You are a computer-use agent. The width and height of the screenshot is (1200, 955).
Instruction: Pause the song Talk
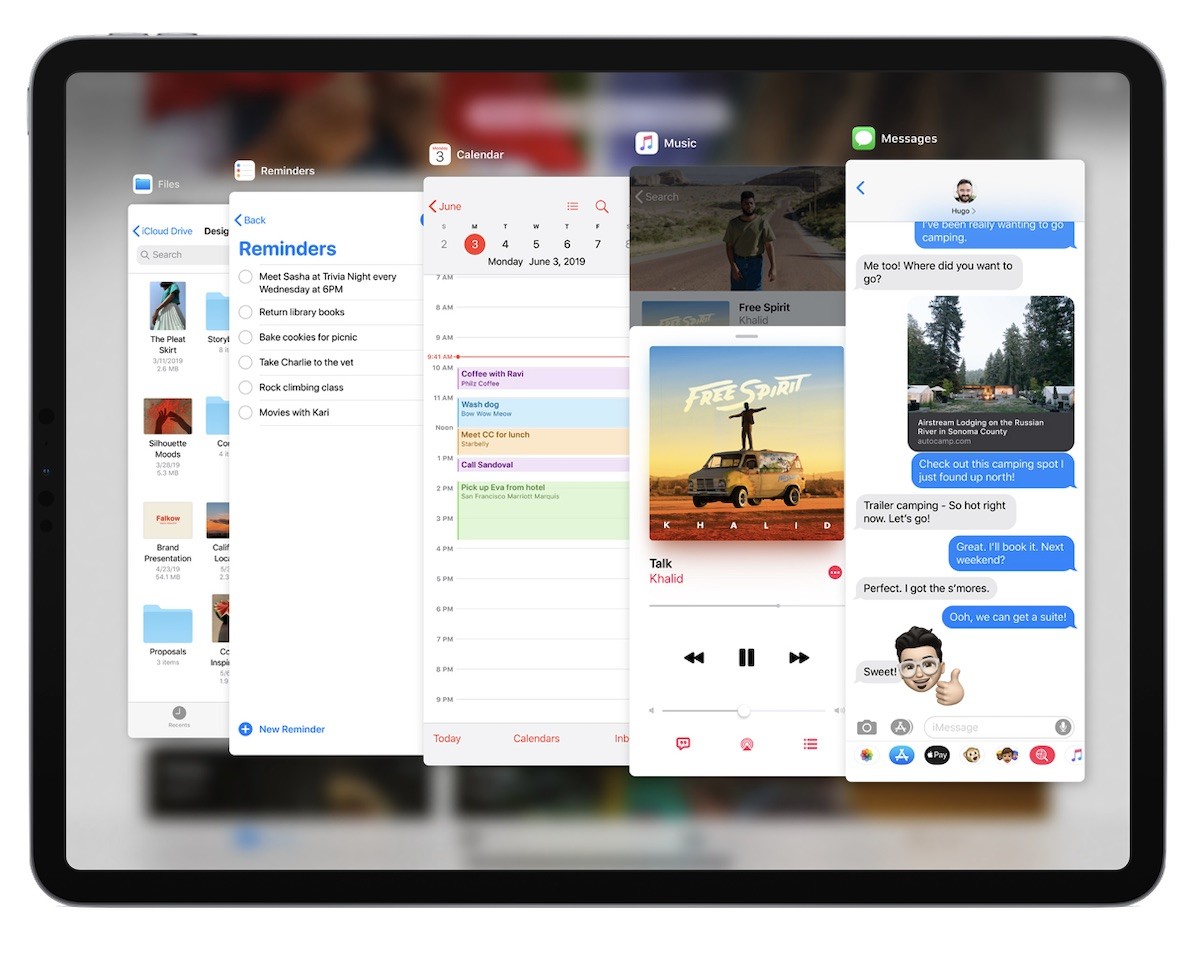pos(746,657)
